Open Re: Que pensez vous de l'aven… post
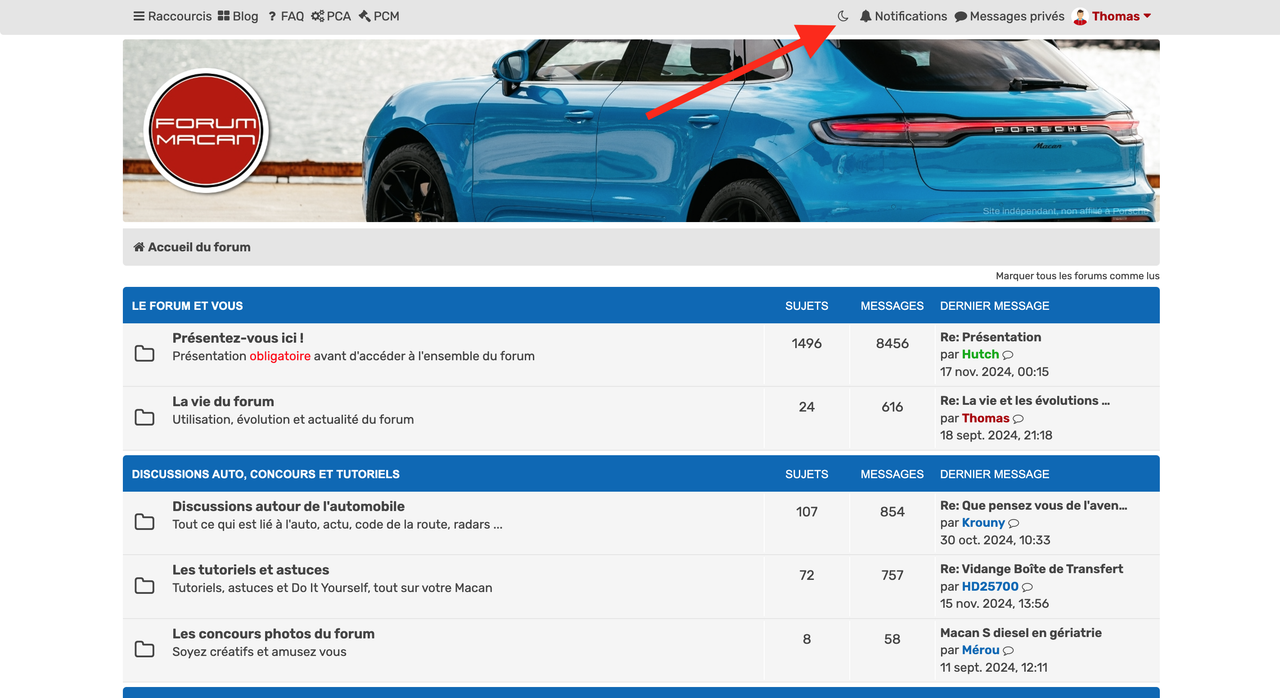Screen dimensions: 1280x698 pyautogui.click(x=1034, y=505)
